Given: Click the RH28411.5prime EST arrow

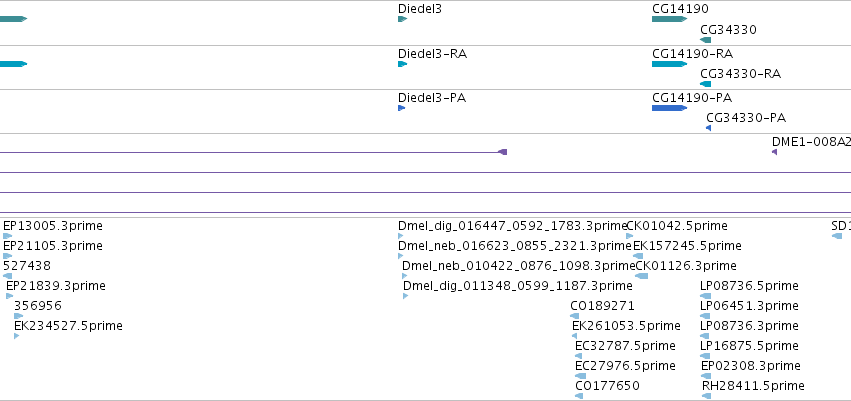Looking at the screenshot, I should click(706, 396).
